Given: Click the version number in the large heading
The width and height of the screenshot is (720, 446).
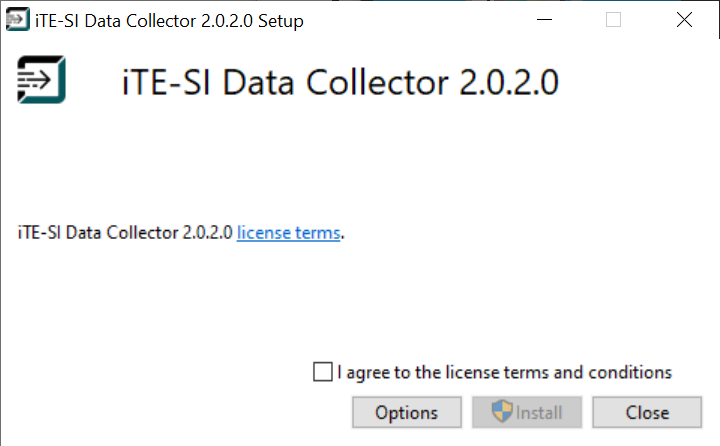Looking at the screenshot, I should 509,82.
